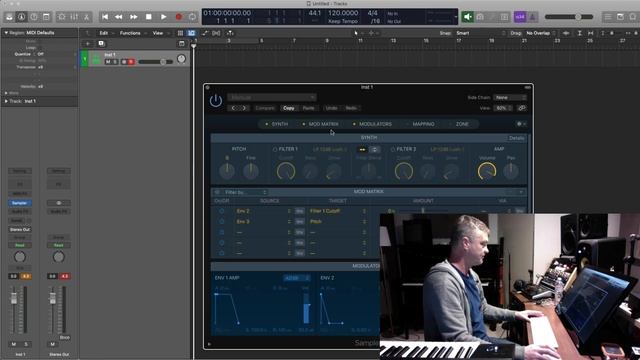Go to previous preset arrow
640x360 pixels.
233,108
